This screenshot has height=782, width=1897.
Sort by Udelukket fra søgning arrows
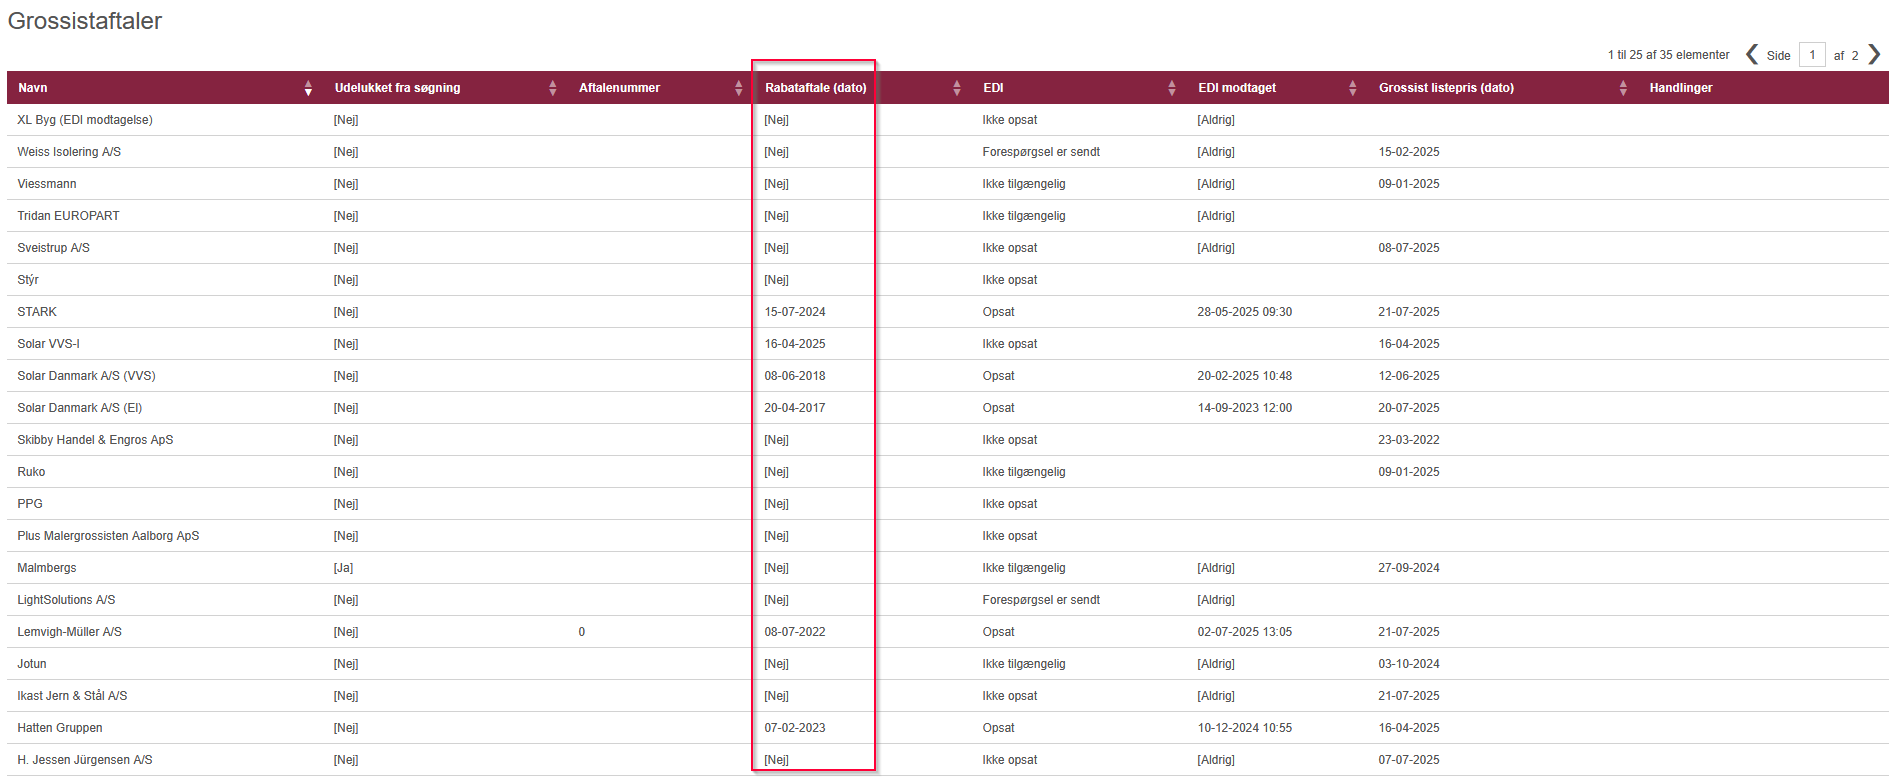pyautogui.click(x=552, y=88)
